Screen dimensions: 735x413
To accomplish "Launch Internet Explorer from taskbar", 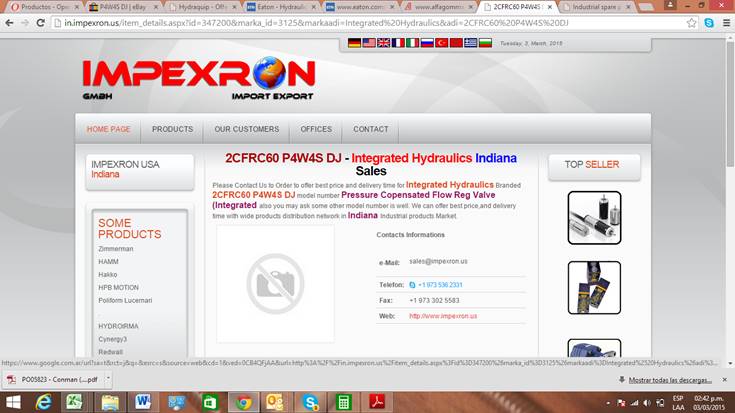I will [44, 402].
